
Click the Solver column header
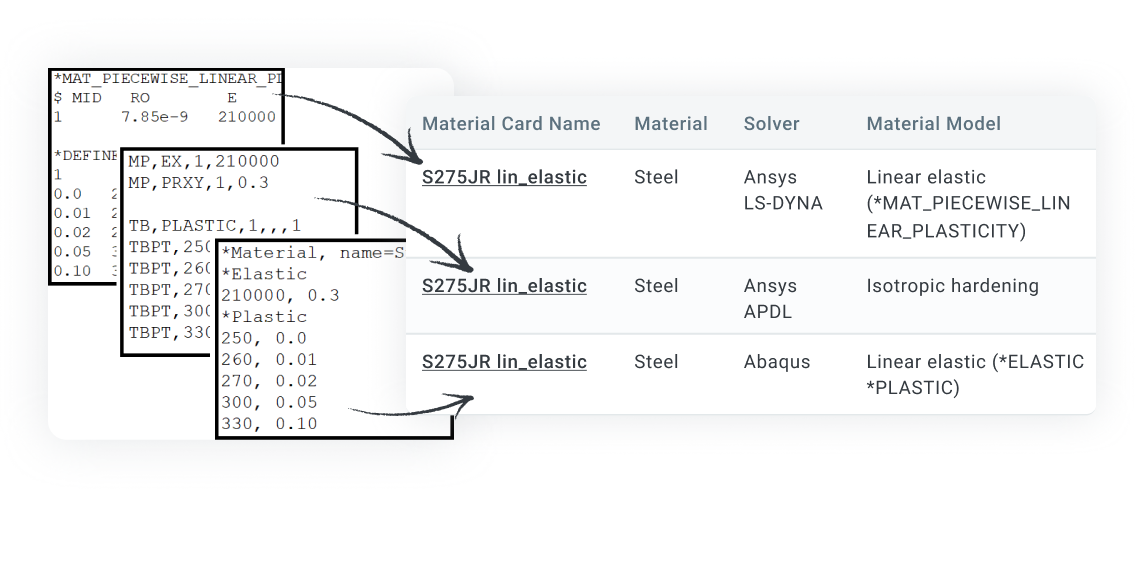pyautogui.click(x=771, y=124)
